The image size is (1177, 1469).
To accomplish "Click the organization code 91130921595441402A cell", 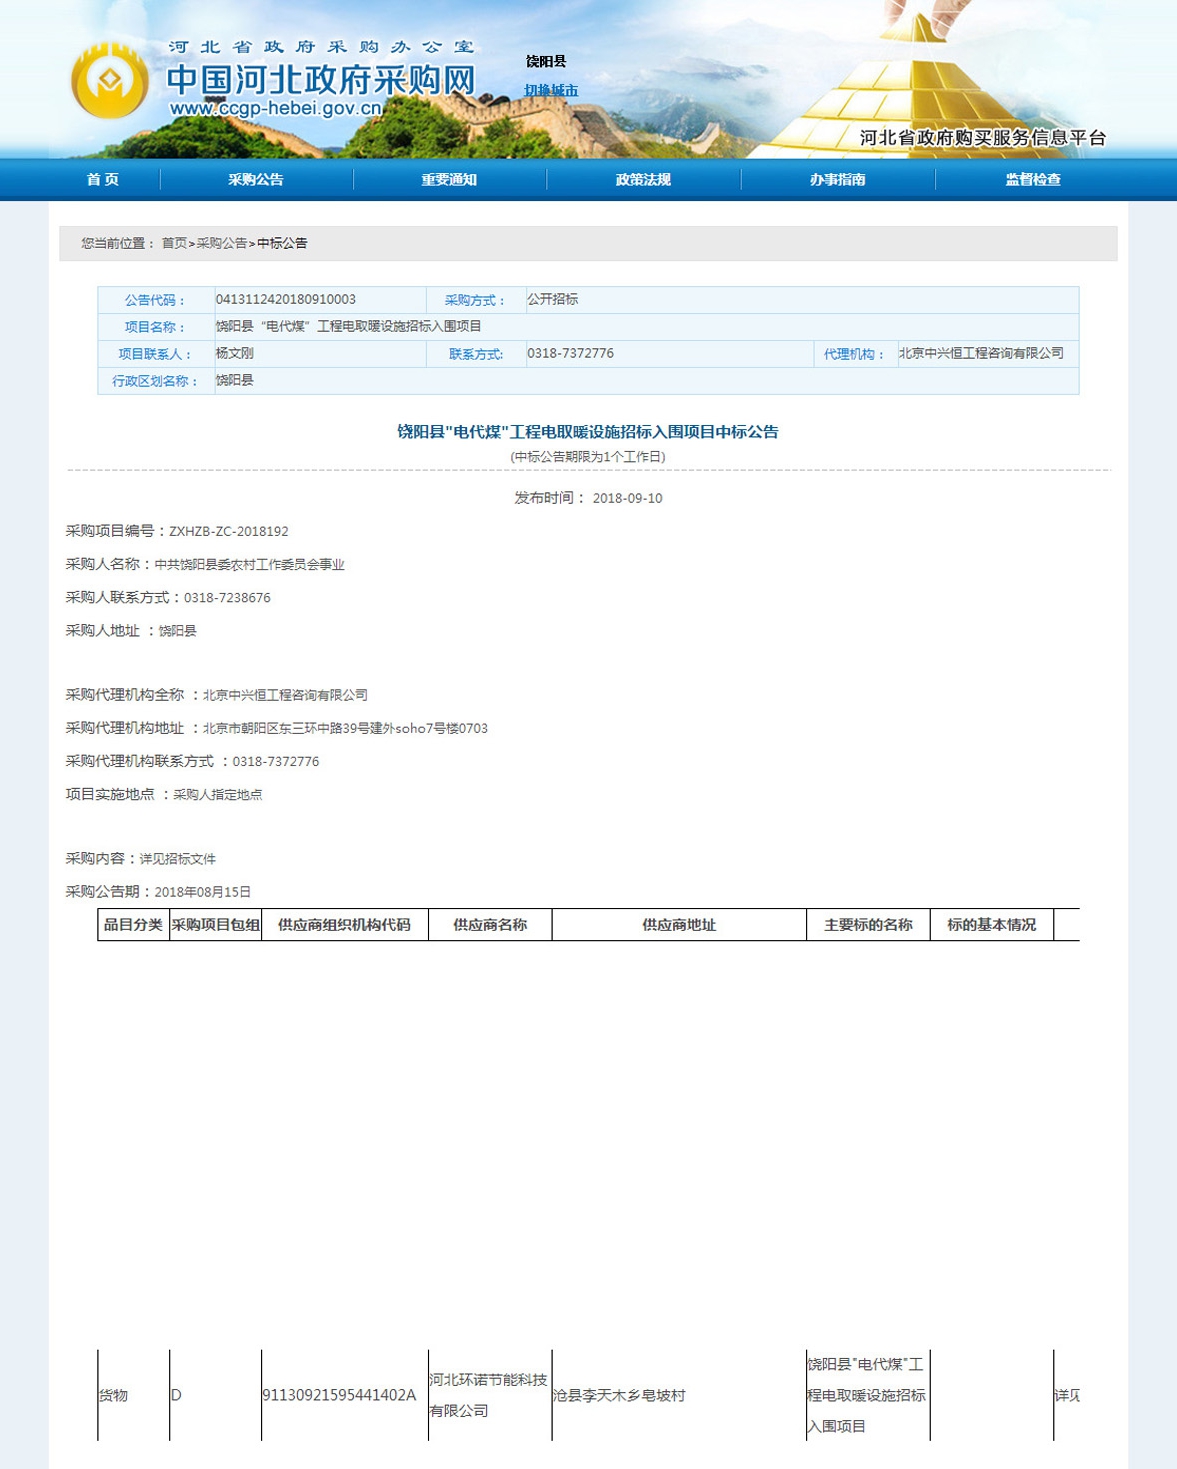I will [x=339, y=1395].
